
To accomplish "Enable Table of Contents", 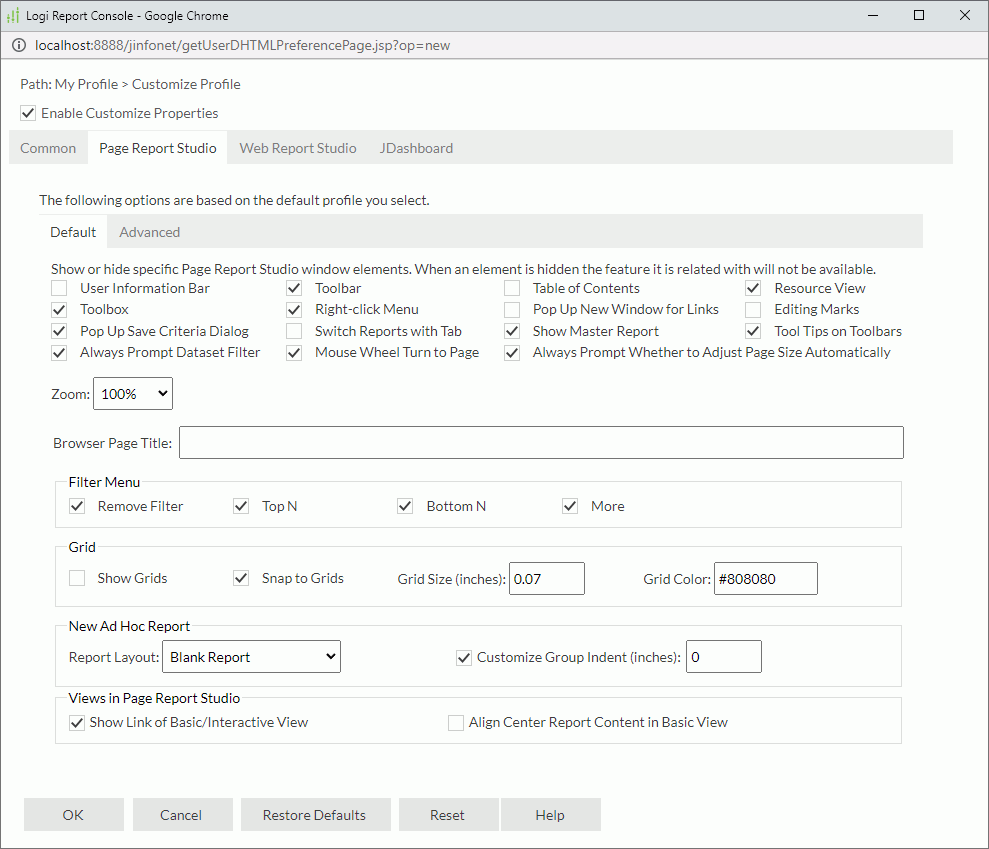I will click(511, 288).
